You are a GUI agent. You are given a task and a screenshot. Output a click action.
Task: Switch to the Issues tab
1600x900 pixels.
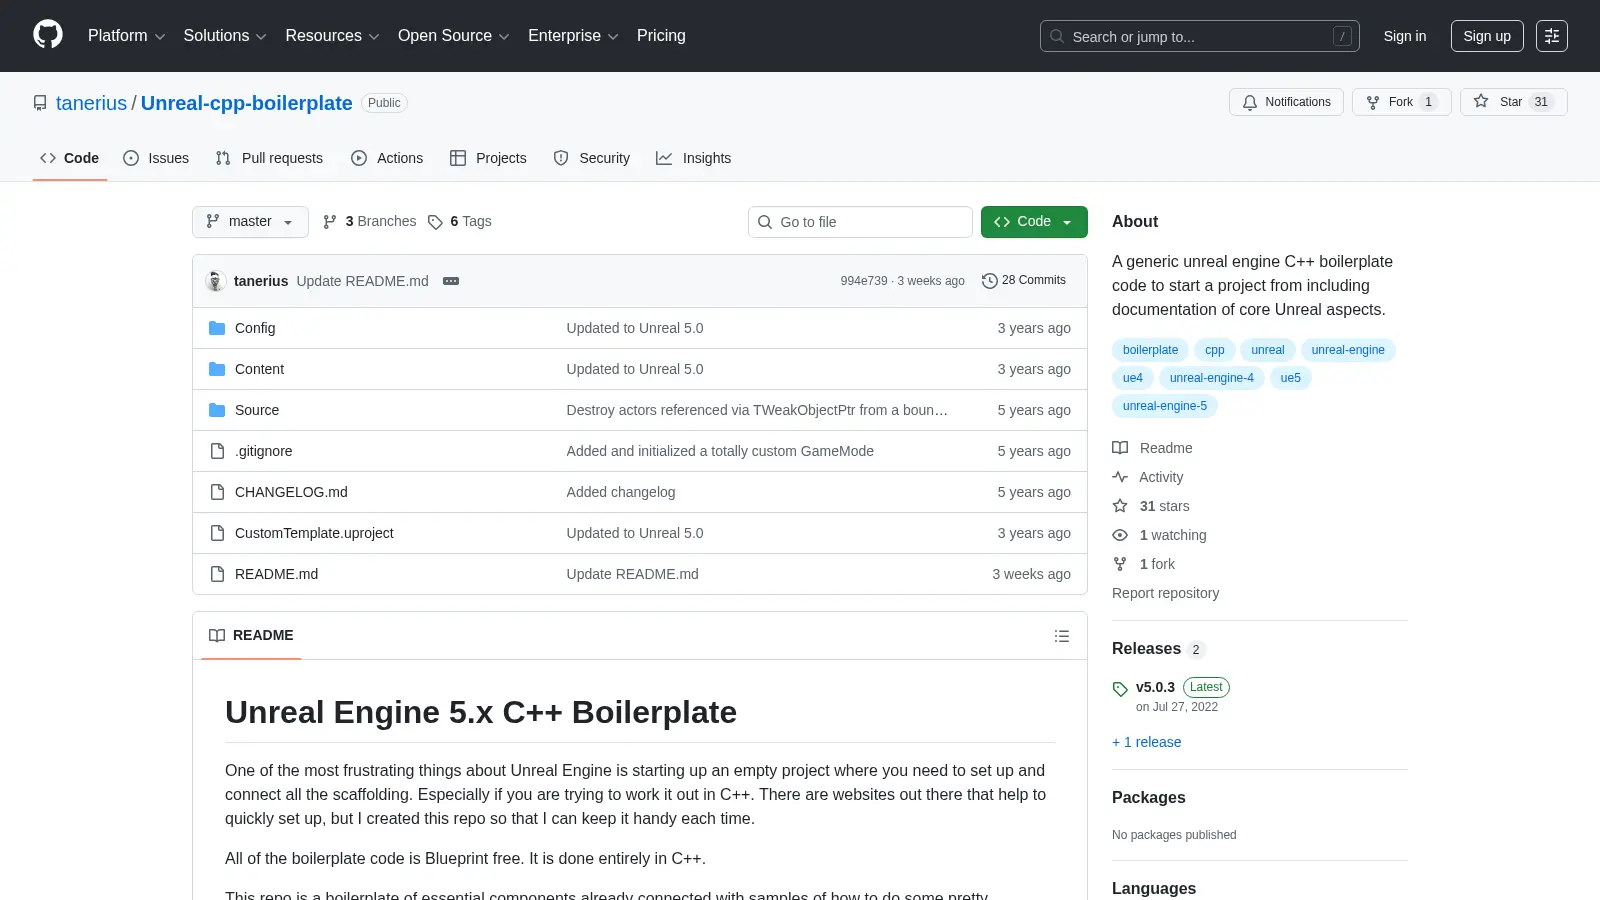click(x=156, y=158)
